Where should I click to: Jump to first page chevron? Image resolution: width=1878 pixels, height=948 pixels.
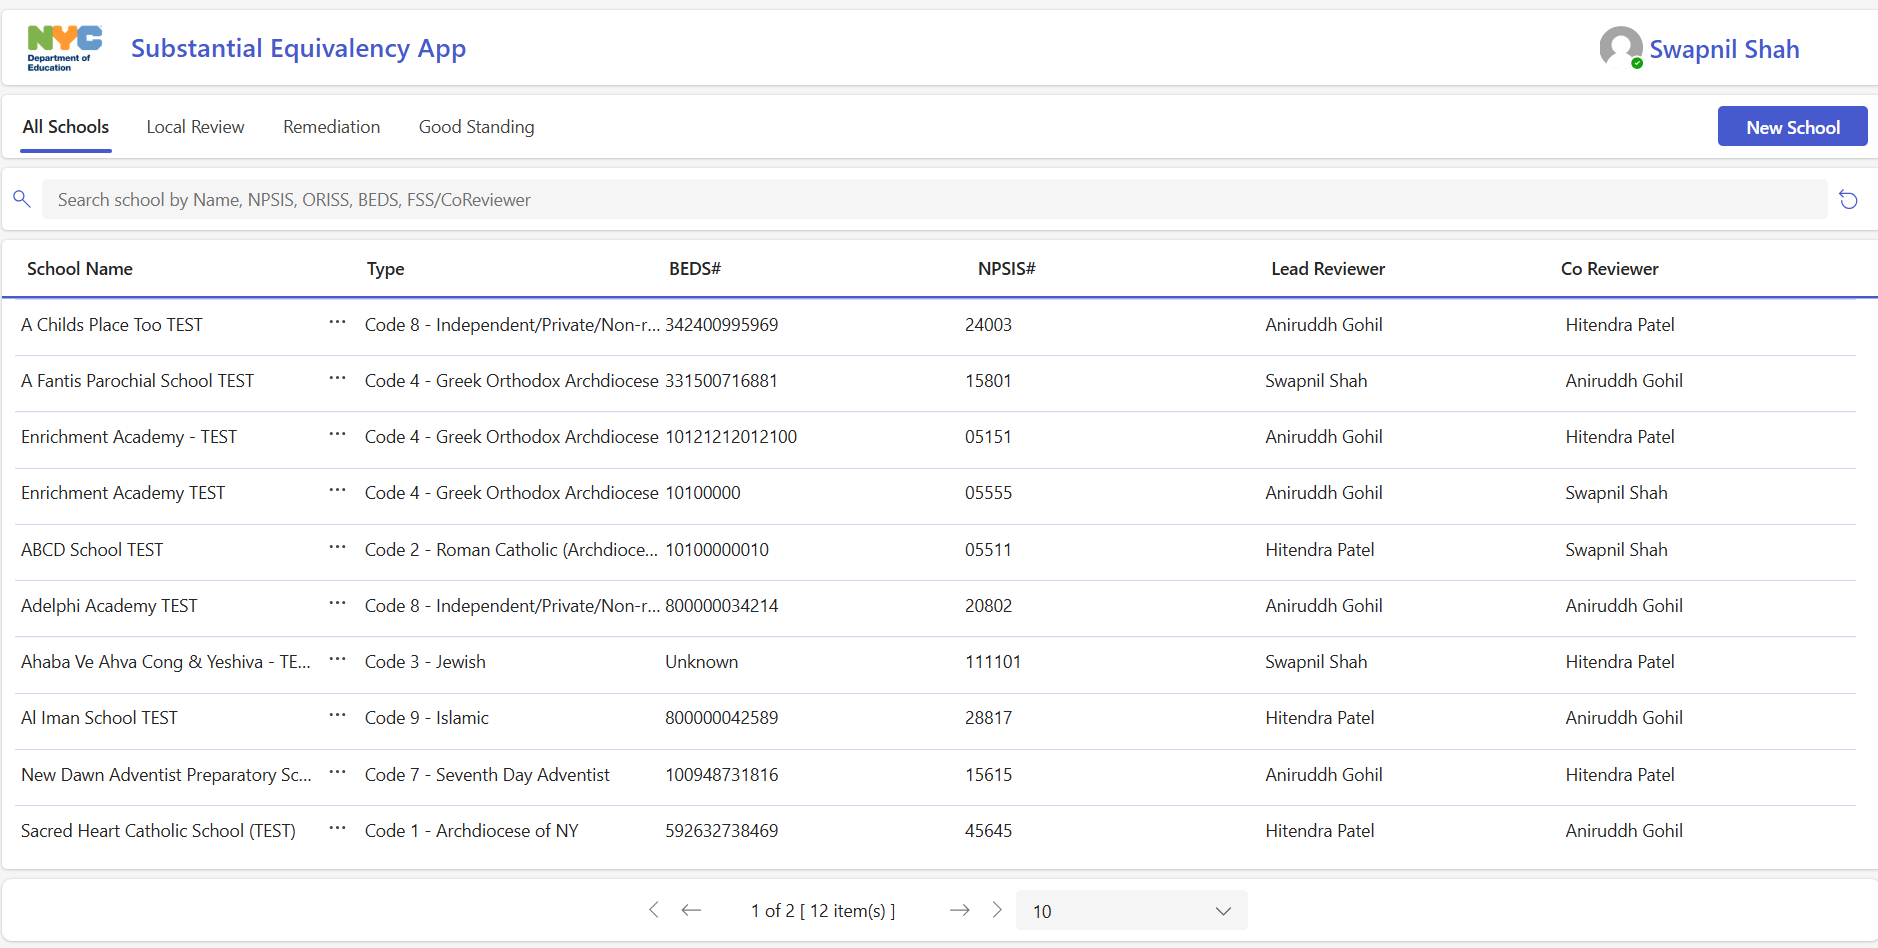[x=654, y=910]
